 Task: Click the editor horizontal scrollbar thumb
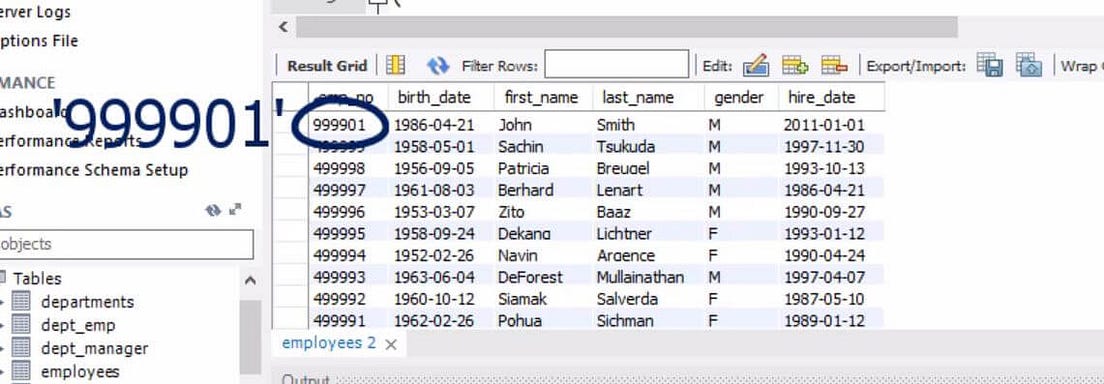coord(627,27)
